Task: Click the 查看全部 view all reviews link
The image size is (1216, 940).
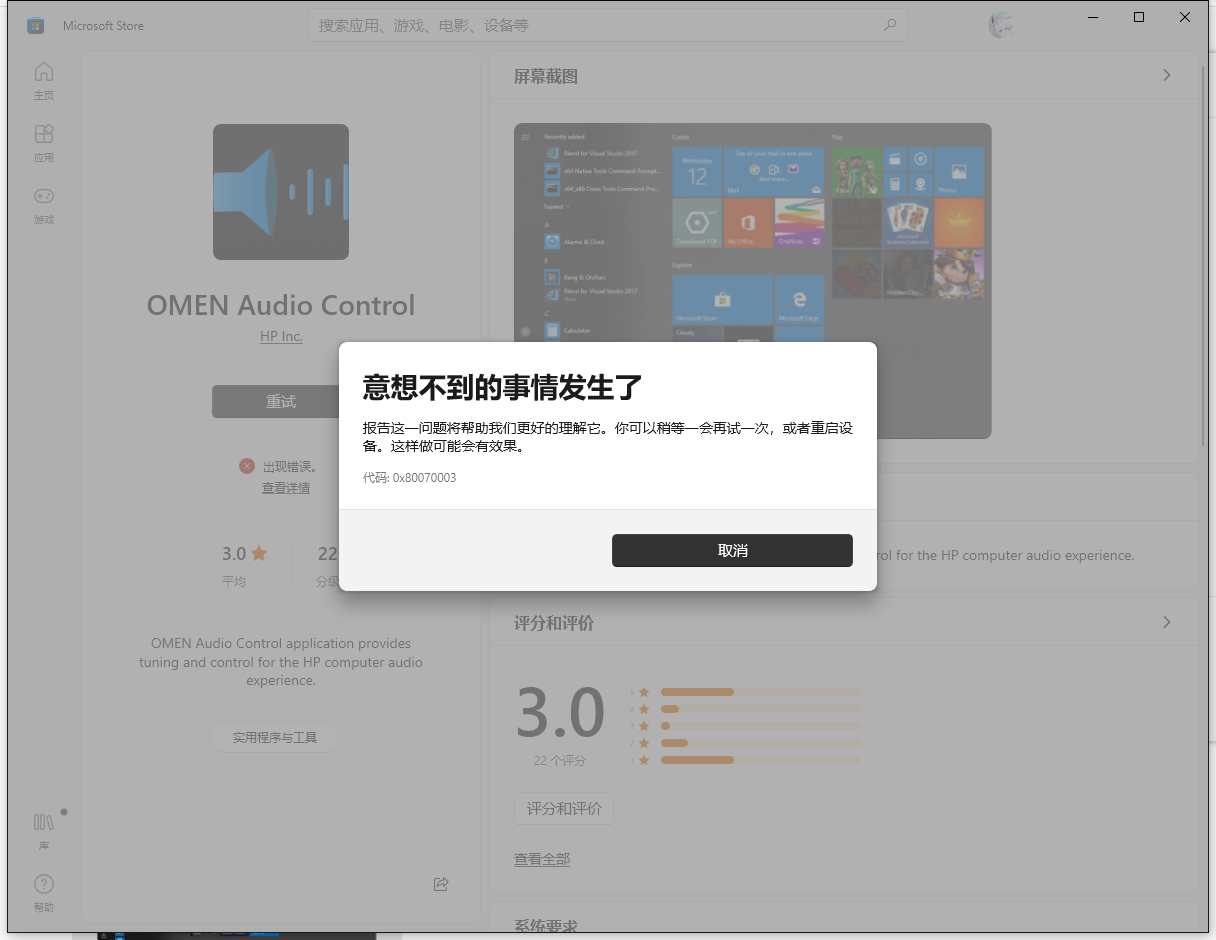Action: coord(541,858)
